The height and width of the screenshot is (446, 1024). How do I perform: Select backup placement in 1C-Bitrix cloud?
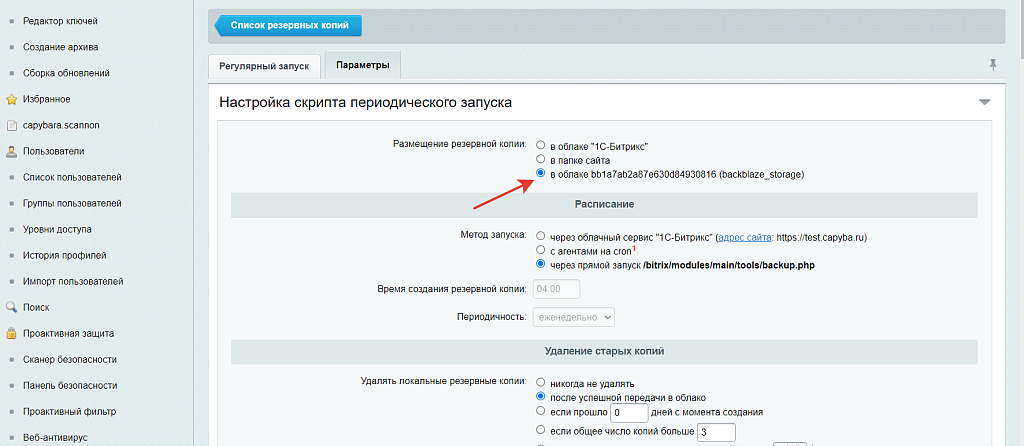(541, 145)
